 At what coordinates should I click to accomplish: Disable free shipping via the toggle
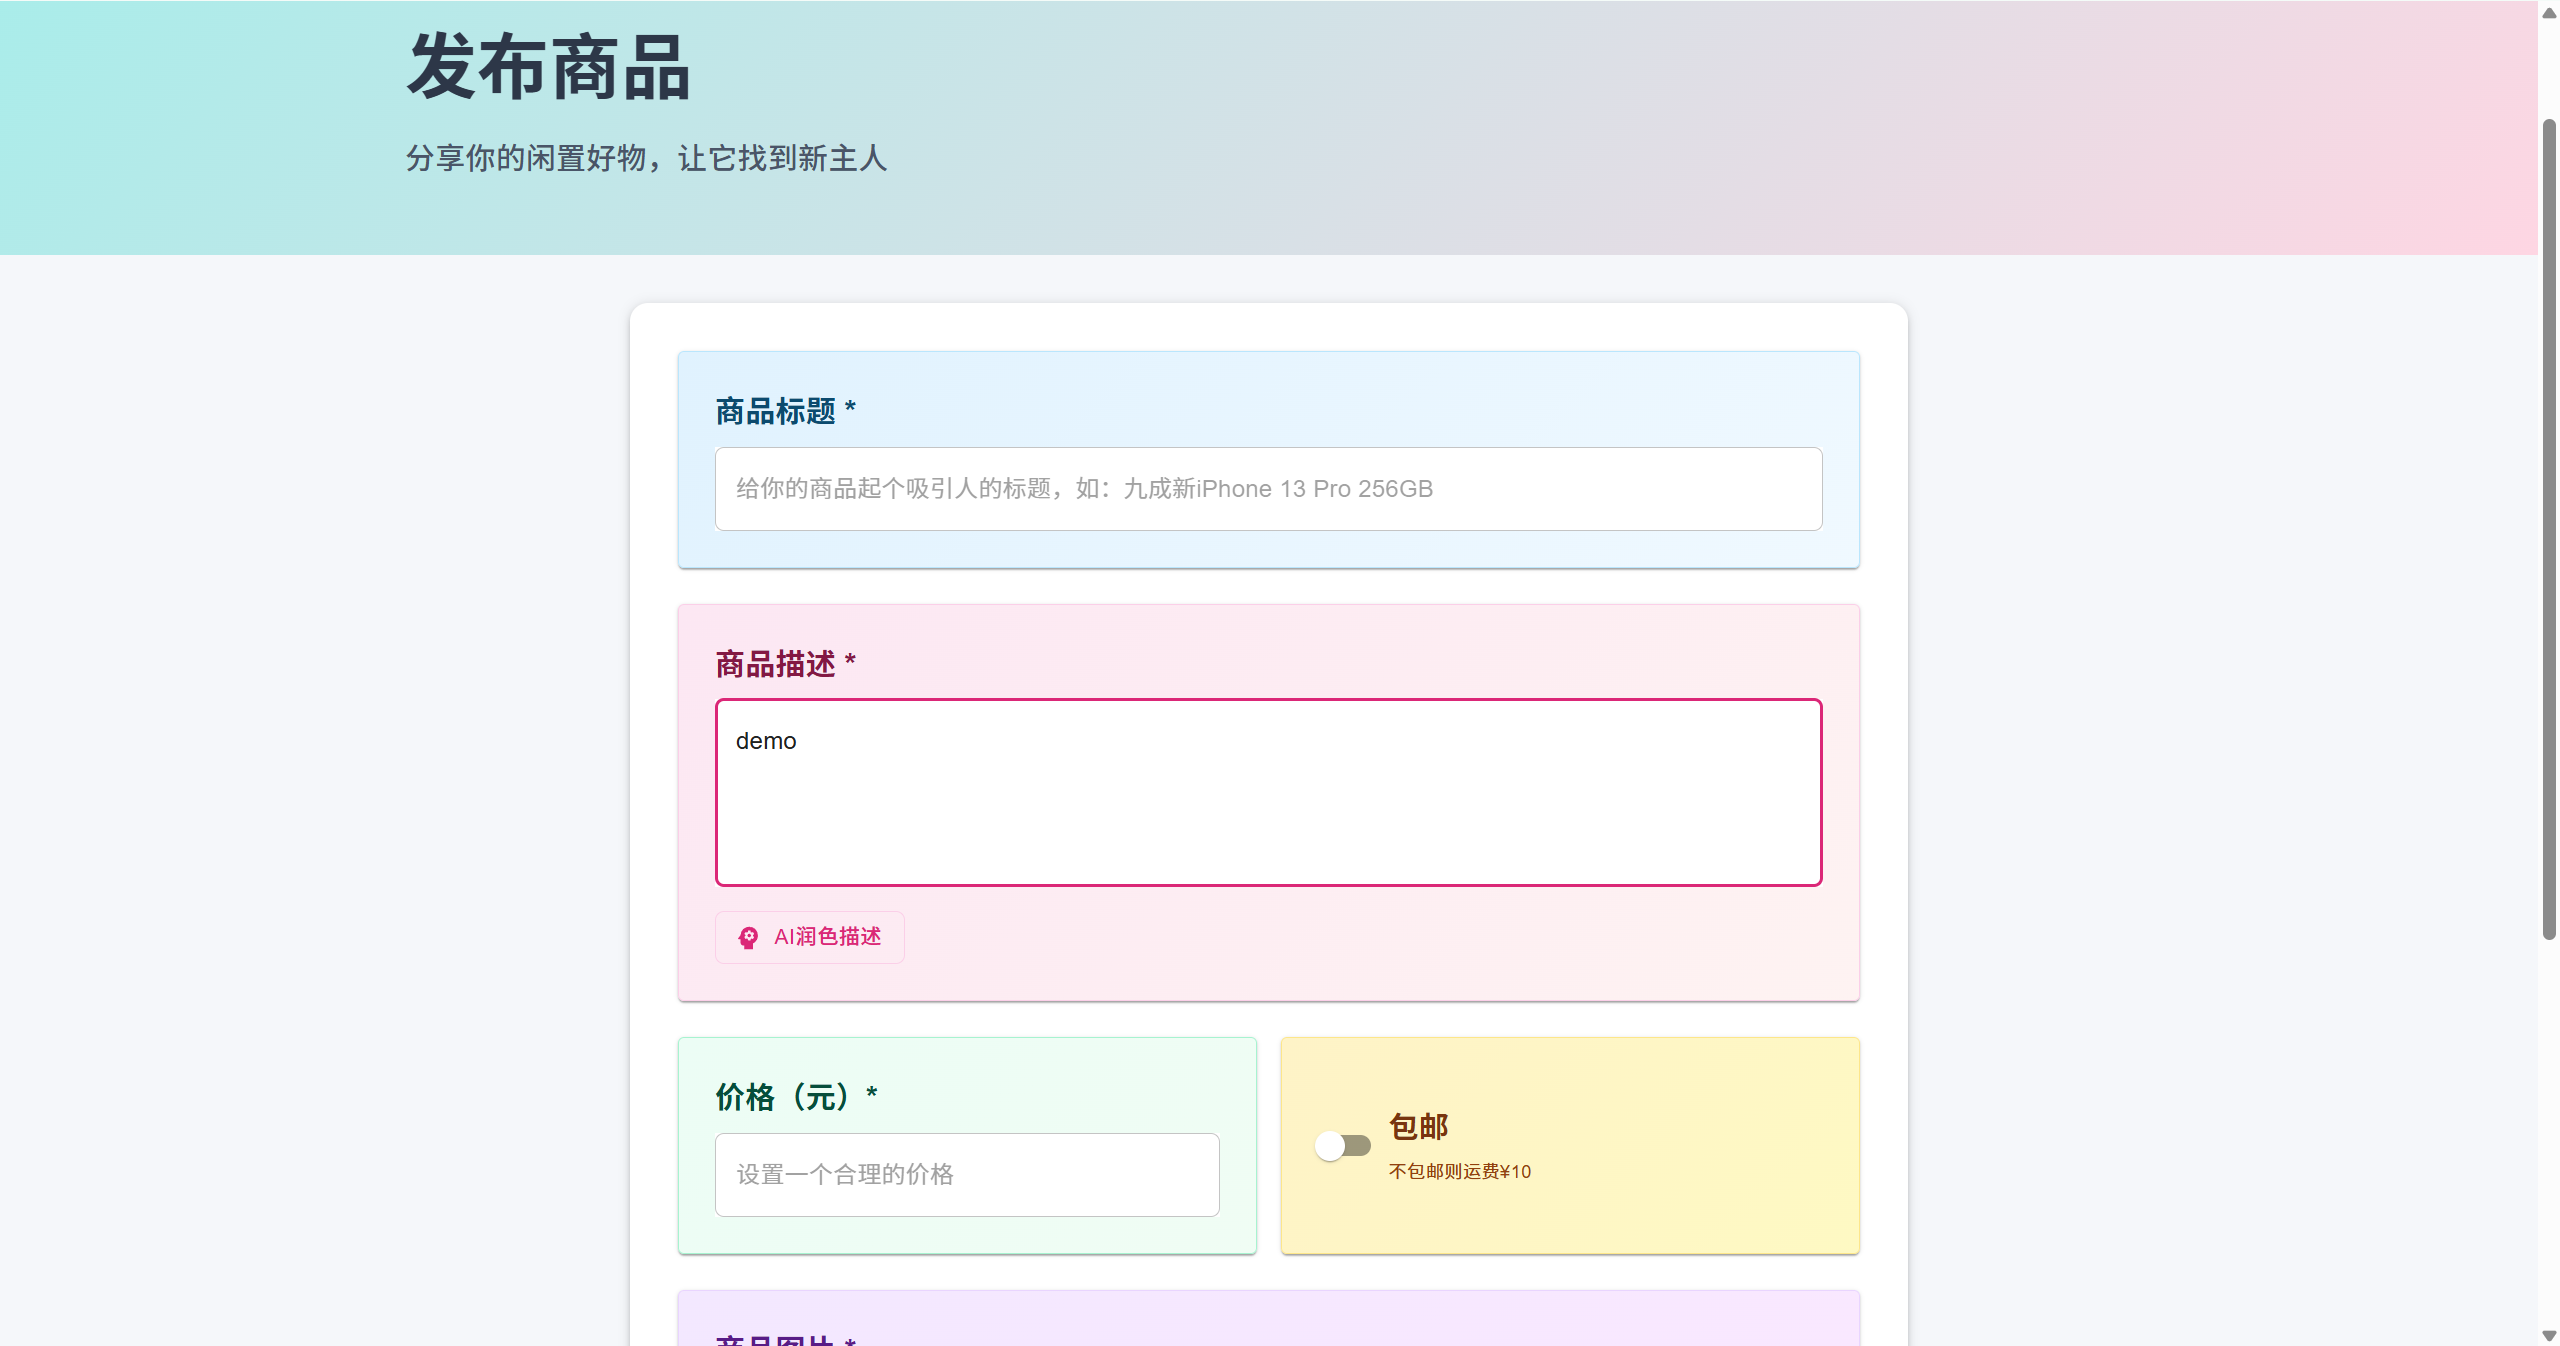pos(1343,1147)
